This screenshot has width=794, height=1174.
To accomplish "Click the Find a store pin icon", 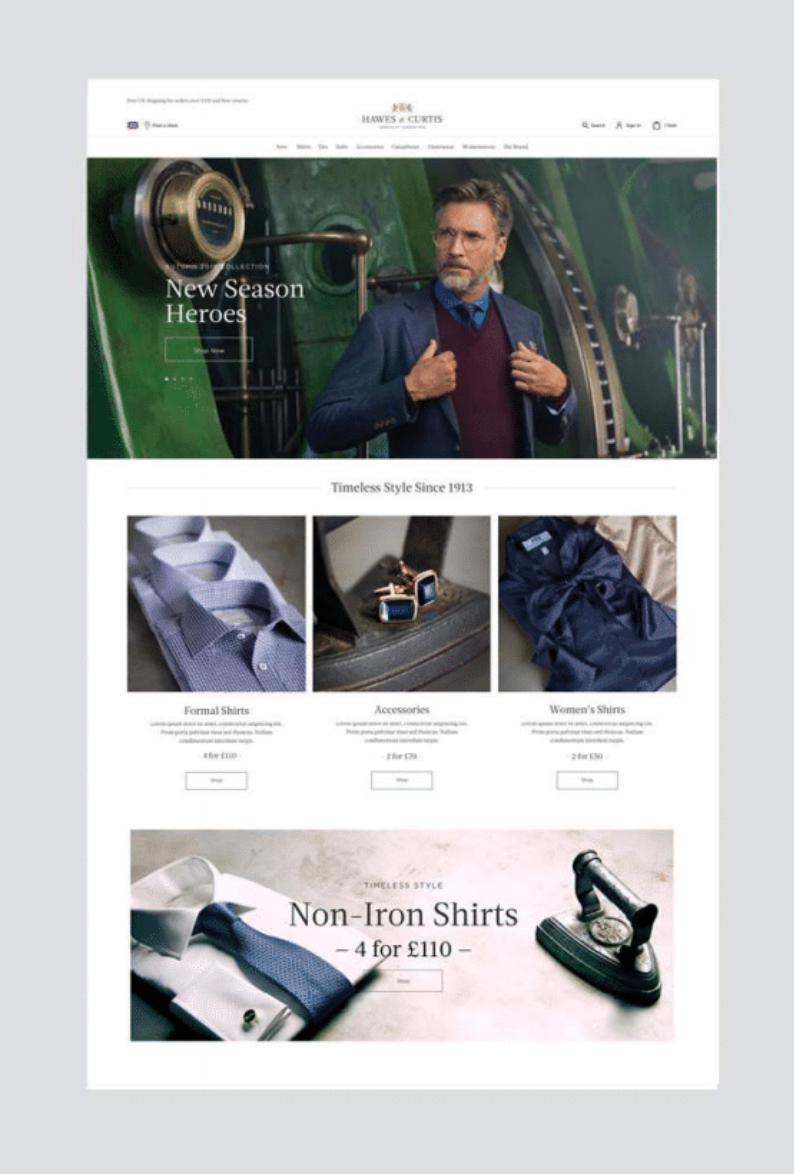I will pyautogui.click(x=148, y=125).
